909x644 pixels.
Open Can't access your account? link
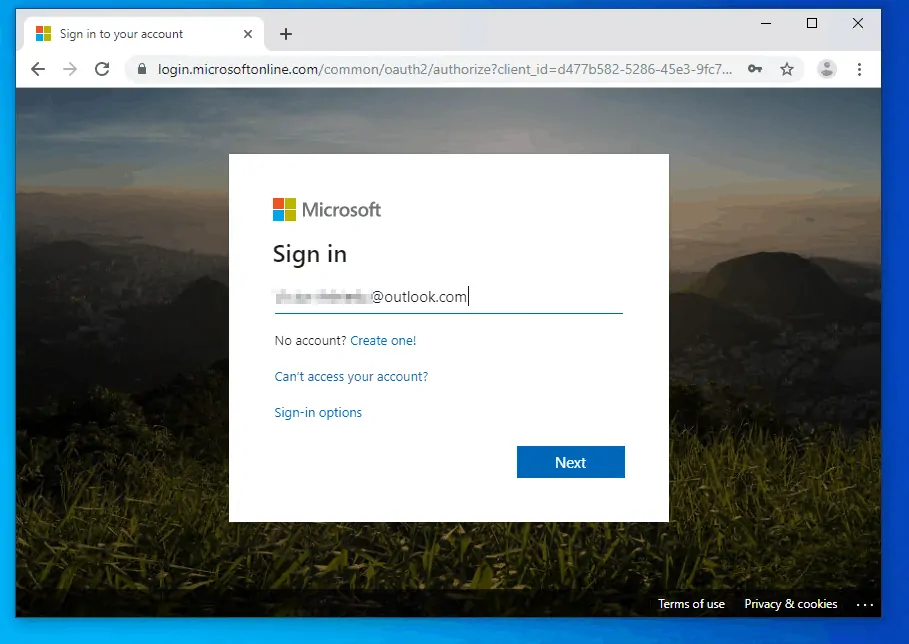(351, 376)
